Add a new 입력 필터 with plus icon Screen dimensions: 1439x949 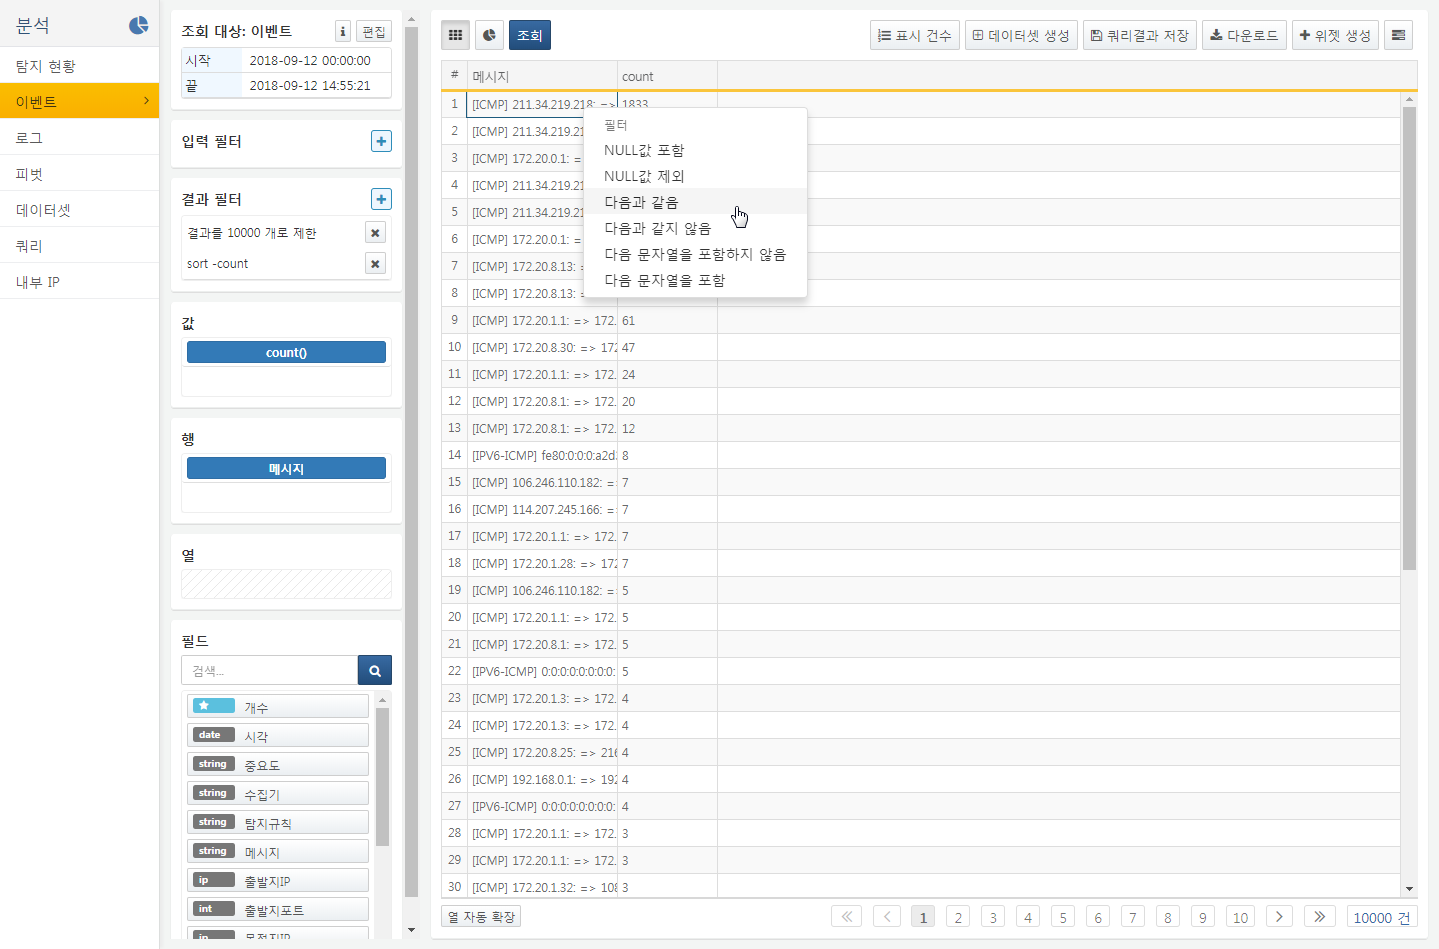[381, 141]
